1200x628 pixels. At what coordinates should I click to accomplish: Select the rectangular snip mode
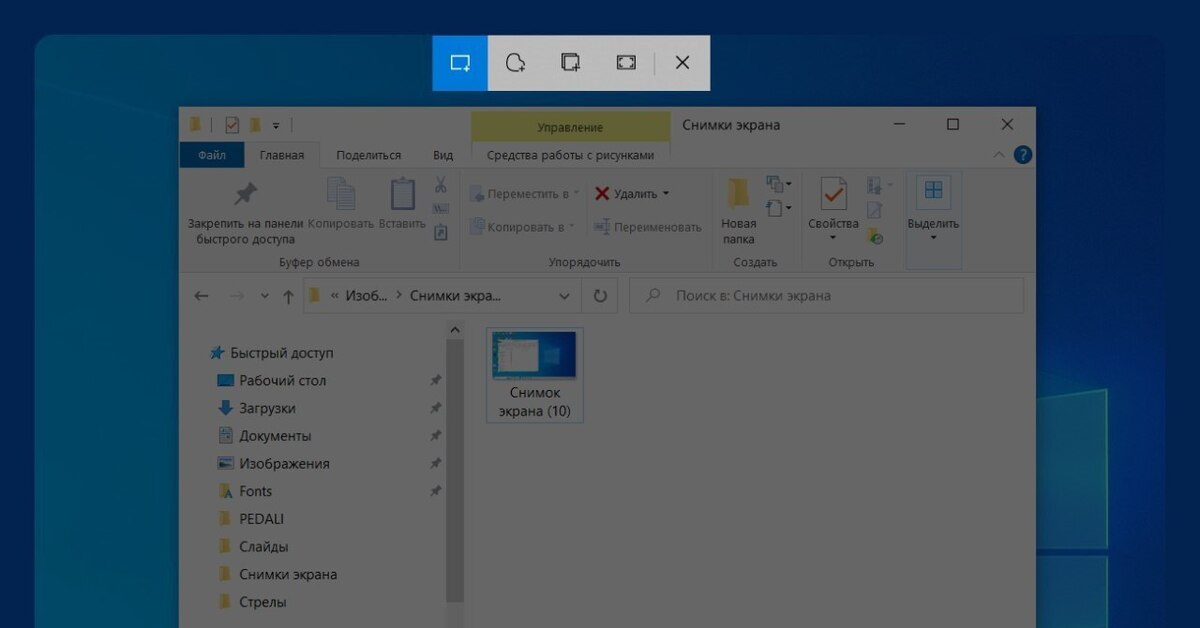460,63
